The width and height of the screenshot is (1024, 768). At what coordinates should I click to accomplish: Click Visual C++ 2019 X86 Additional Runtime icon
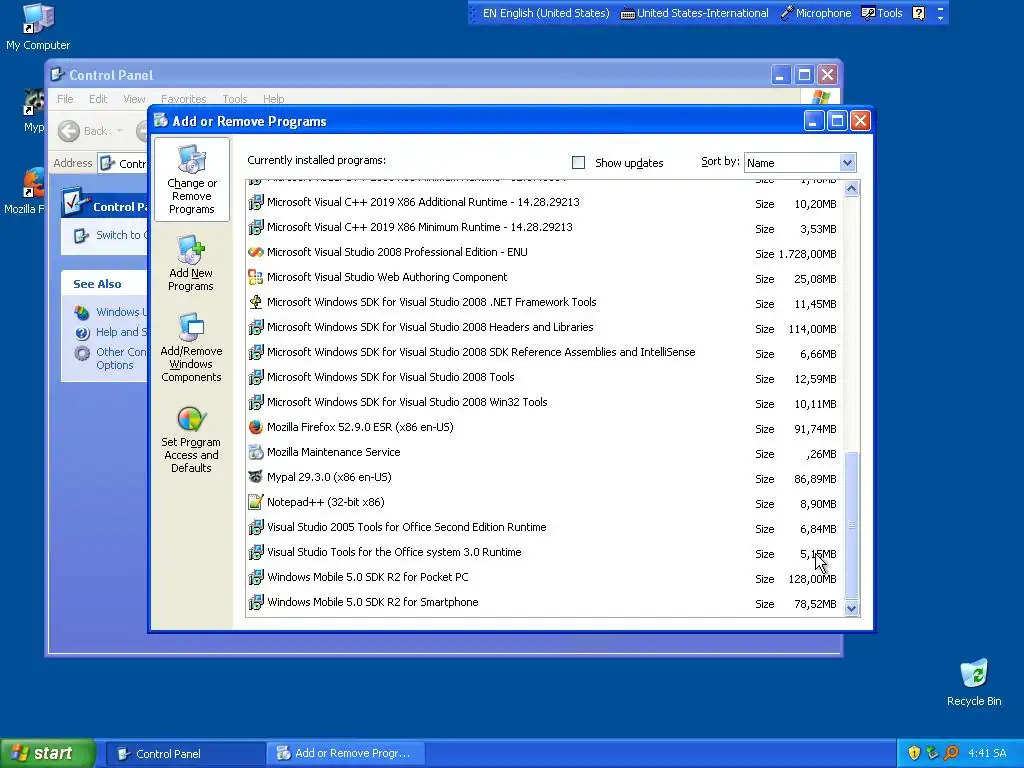256,202
